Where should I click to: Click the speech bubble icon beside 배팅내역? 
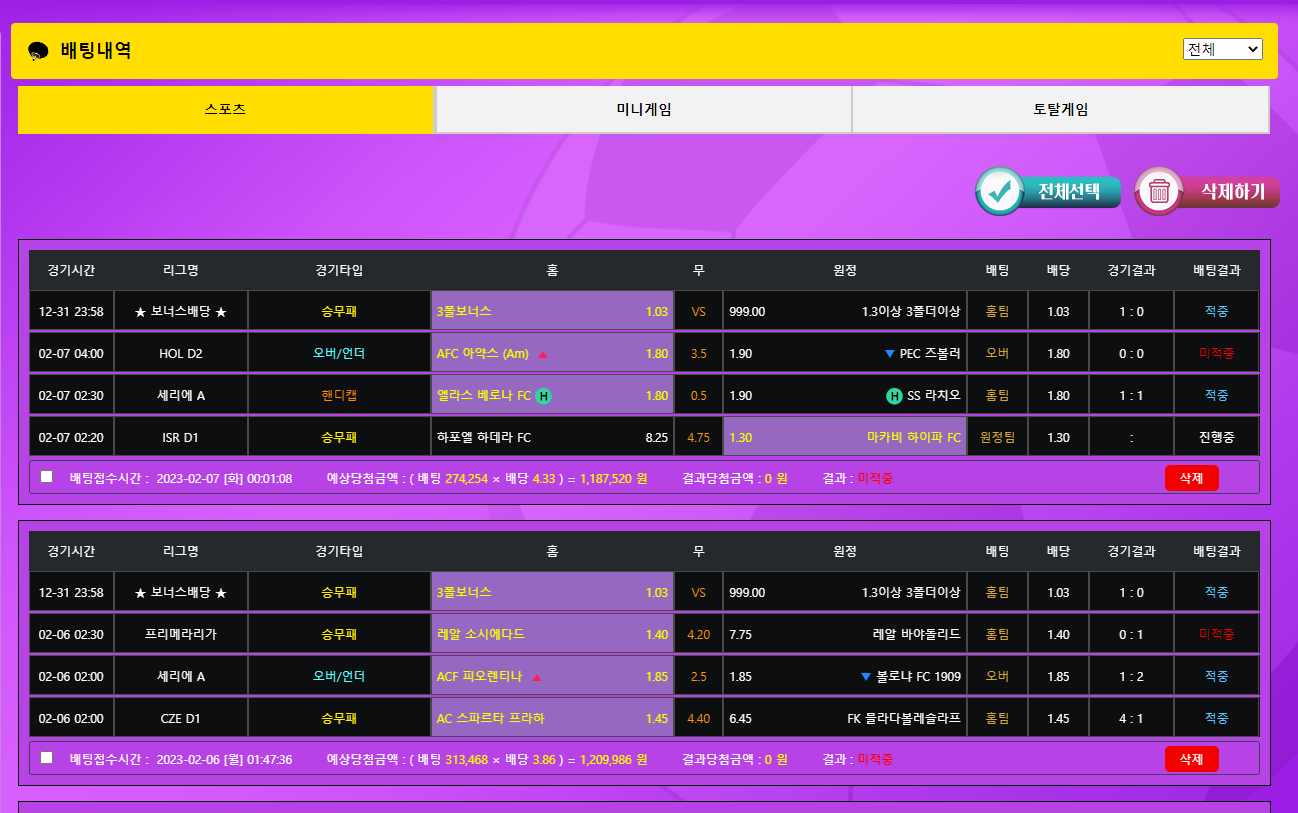coord(39,51)
